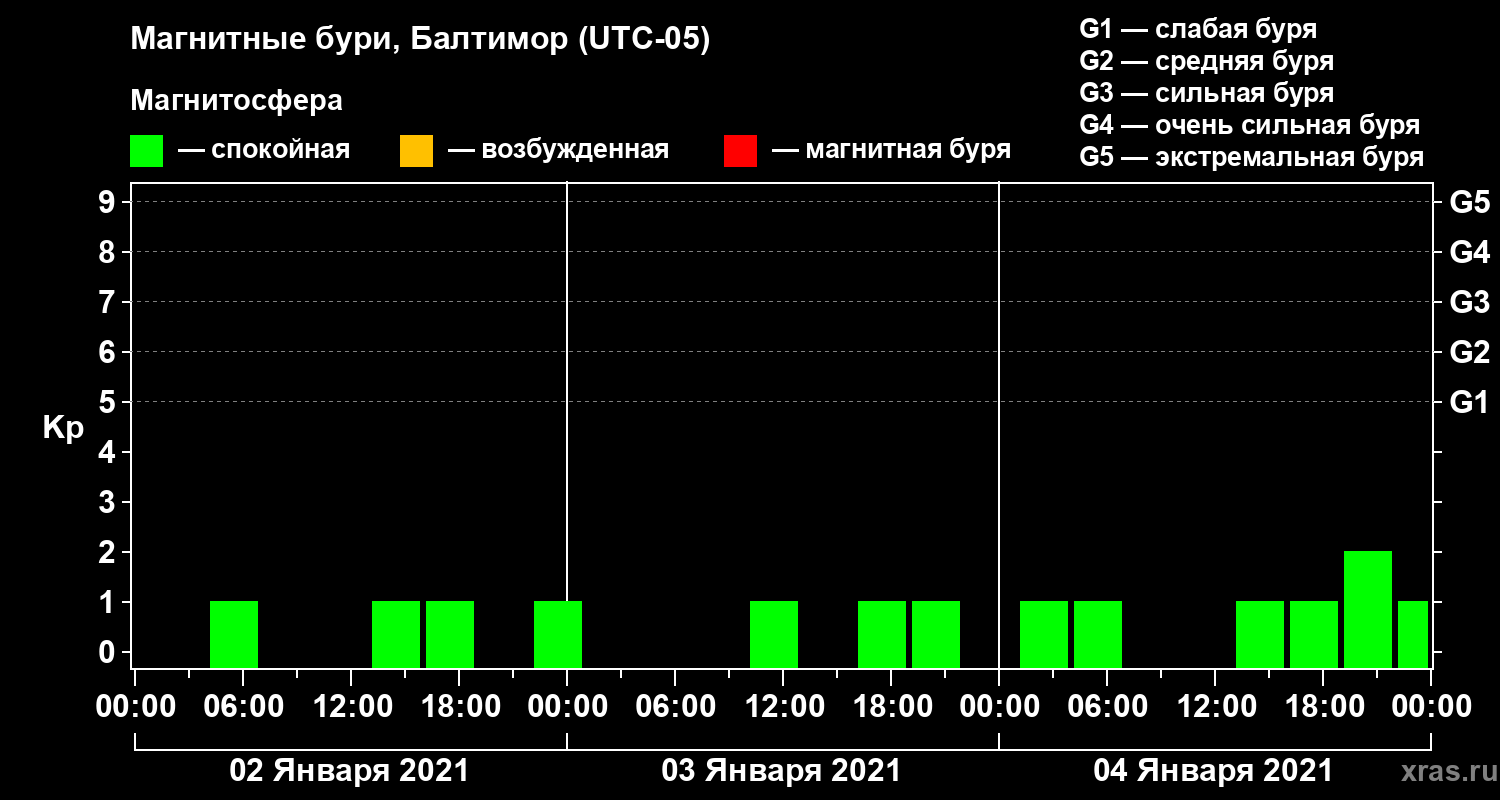Click the green 'спокойная' legend swatch
The image size is (1500, 800).
point(147,151)
